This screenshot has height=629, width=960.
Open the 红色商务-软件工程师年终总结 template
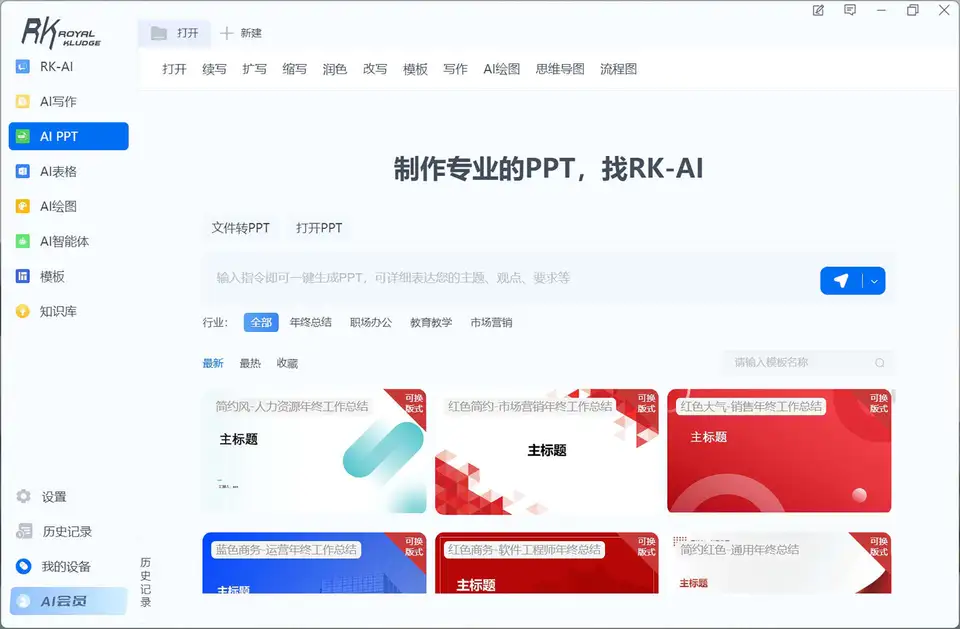(547, 563)
